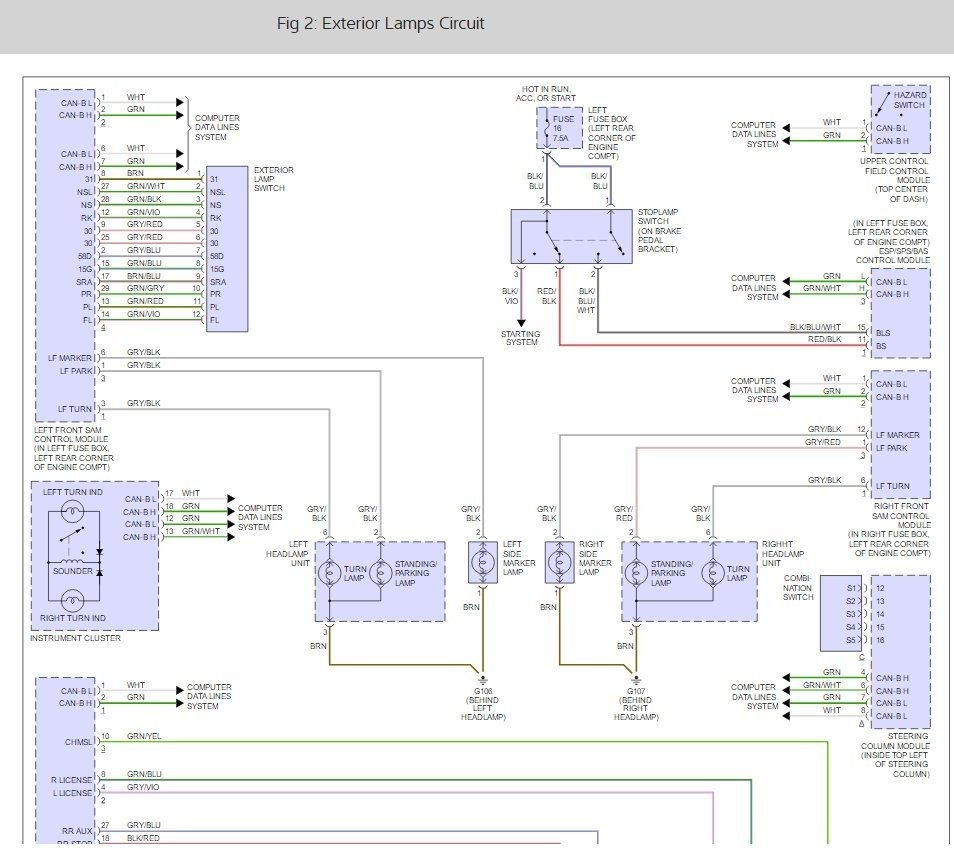
Task: Select the left front SAM control module block
Action: point(65,255)
